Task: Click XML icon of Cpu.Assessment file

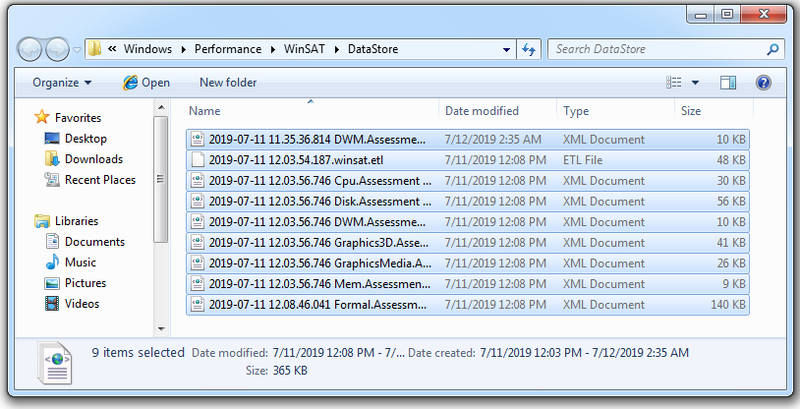Action: [197, 181]
